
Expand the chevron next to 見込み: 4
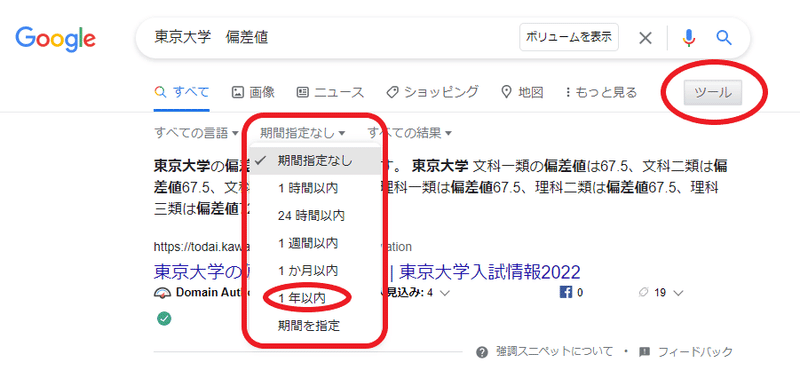(444, 293)
